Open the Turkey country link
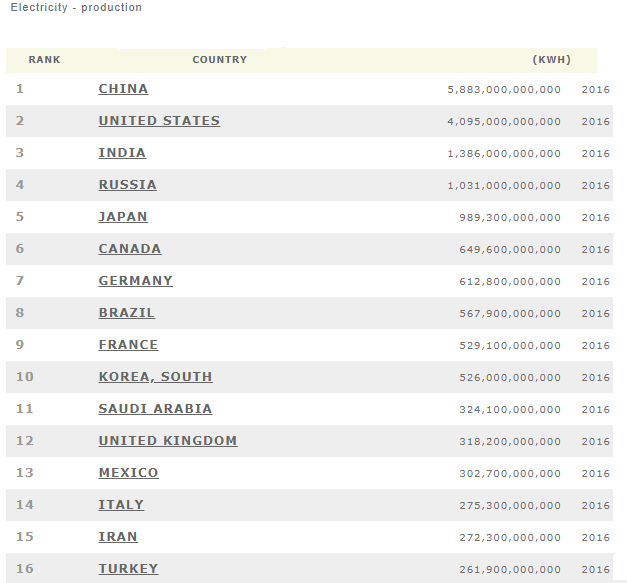 coord(128,569)
